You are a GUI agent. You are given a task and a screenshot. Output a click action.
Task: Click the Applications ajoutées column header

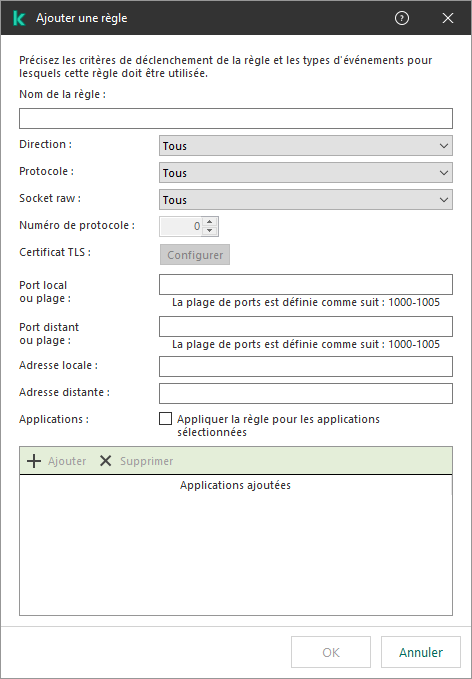(x=236, y=485)
